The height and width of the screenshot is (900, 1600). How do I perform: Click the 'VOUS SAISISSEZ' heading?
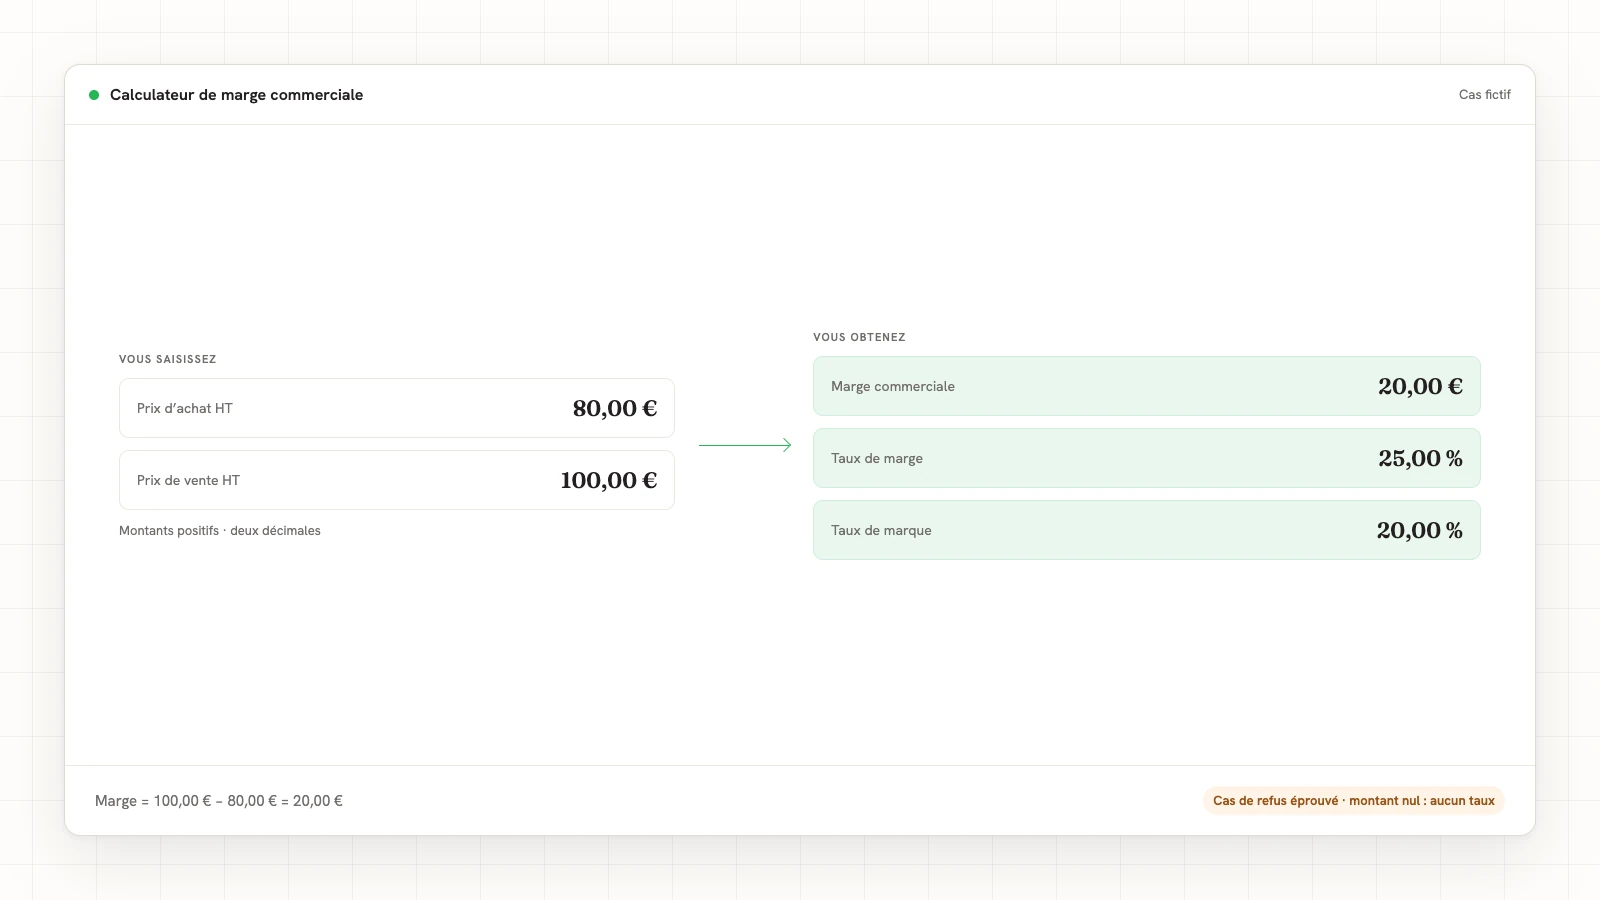click(x=168, y=359)
